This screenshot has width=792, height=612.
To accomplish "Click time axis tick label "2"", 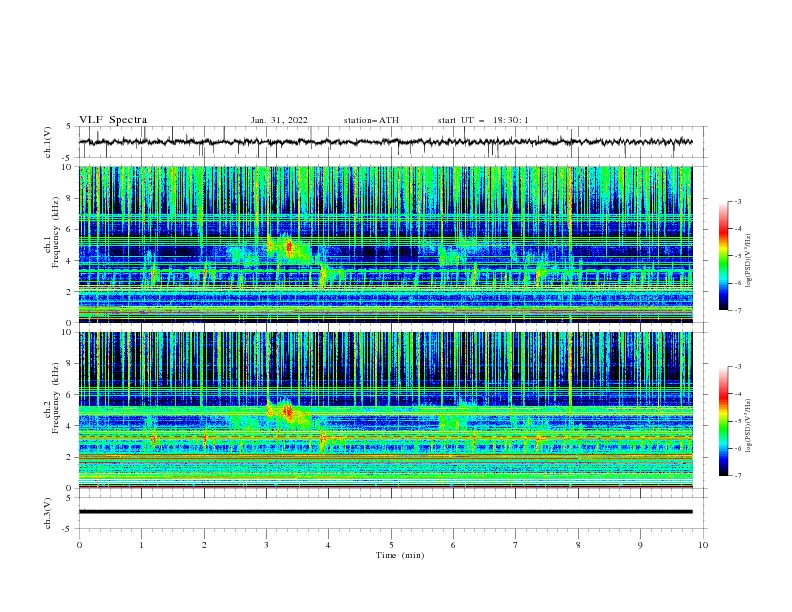I will tap(204, 545).
